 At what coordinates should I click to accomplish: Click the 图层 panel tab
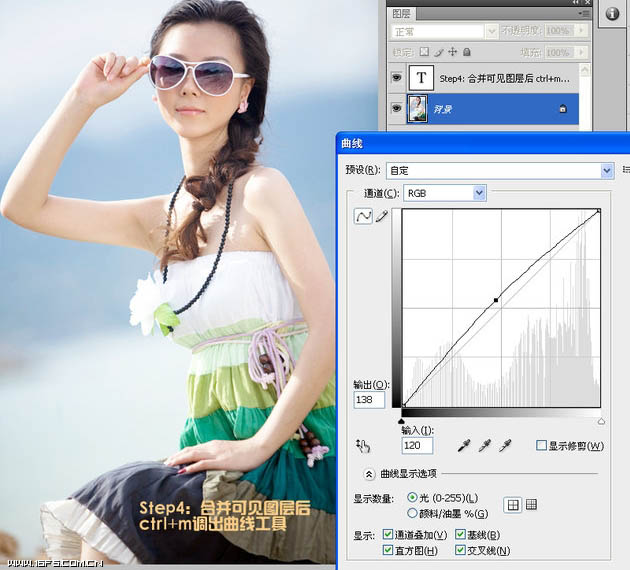402,14
